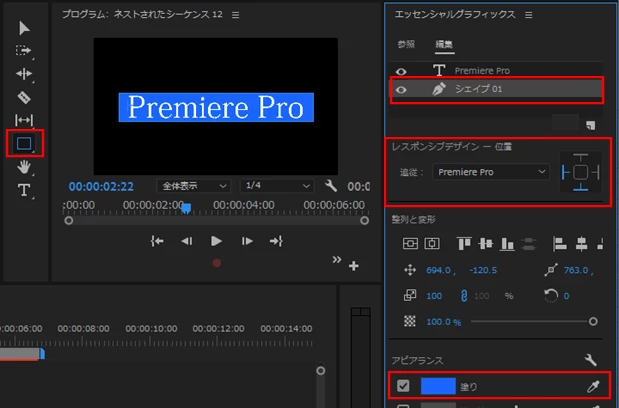Open the 全体表示 zoom level dropdown

(x=194, y=186)
